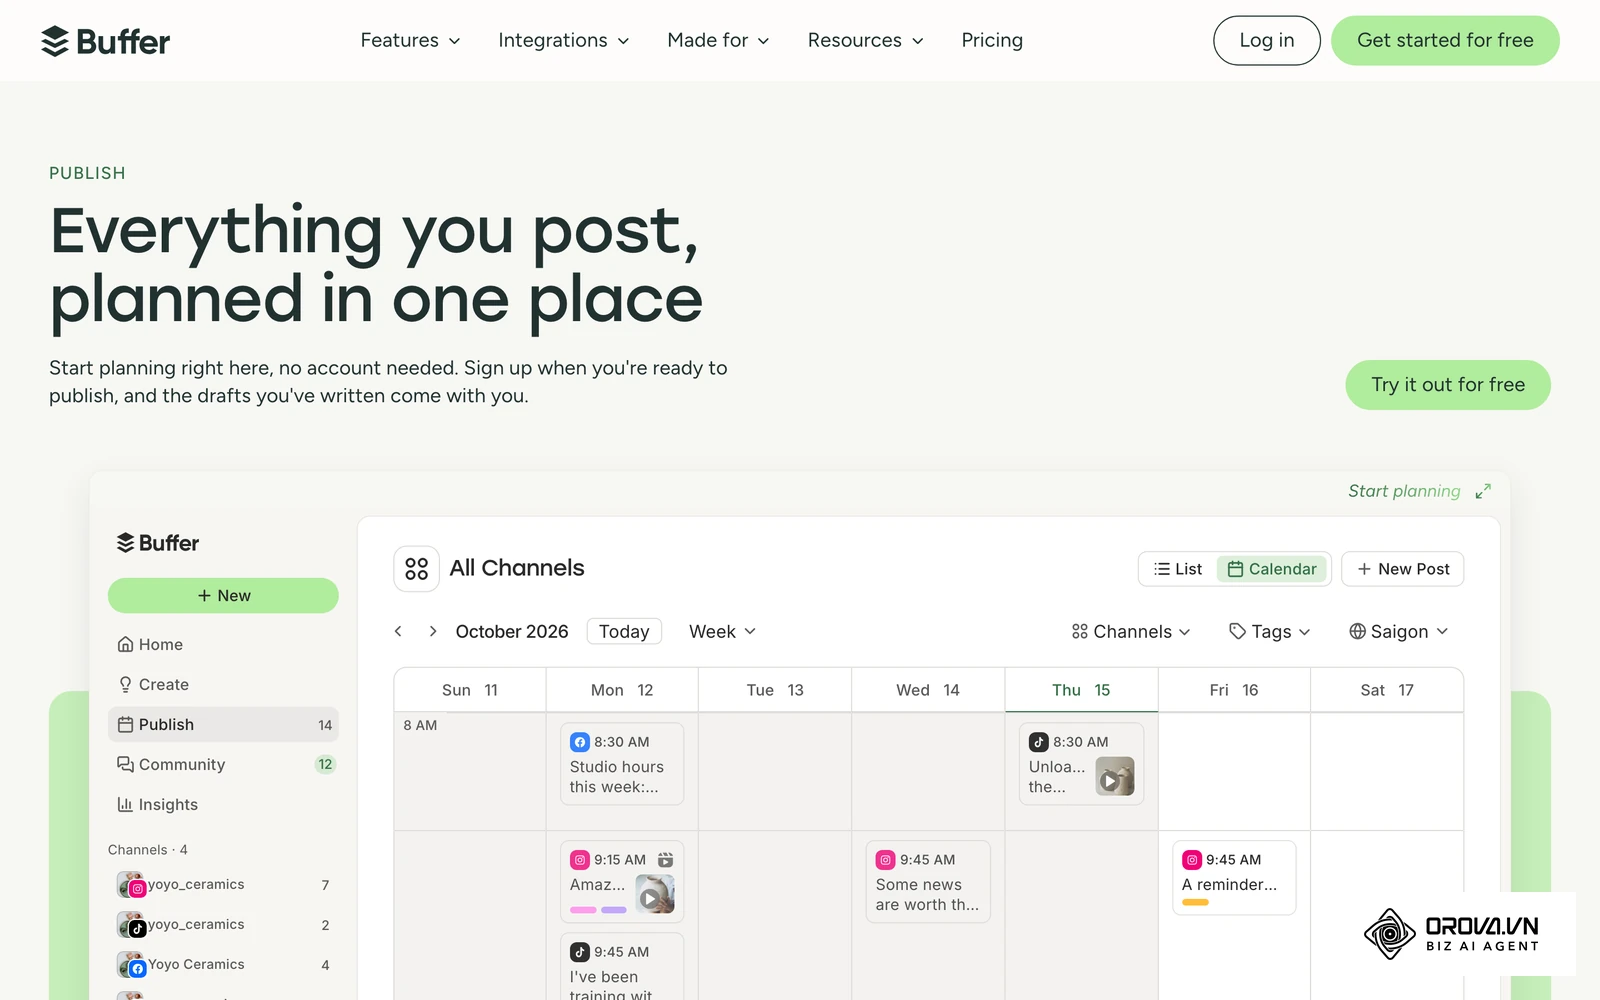Click the yellow tag bar on Friday's post

(x=1195, y=903)
